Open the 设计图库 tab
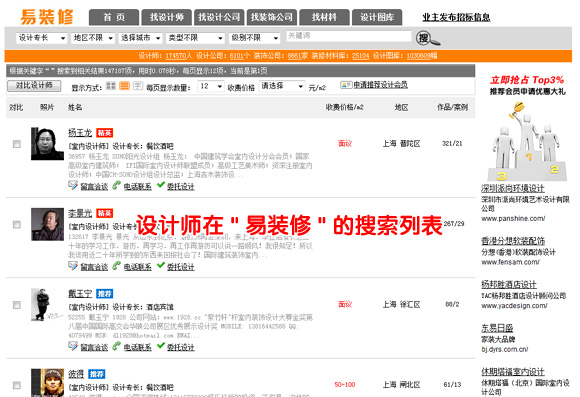The width and height of the screenshot is (580, 397). [x=377, y=17]
